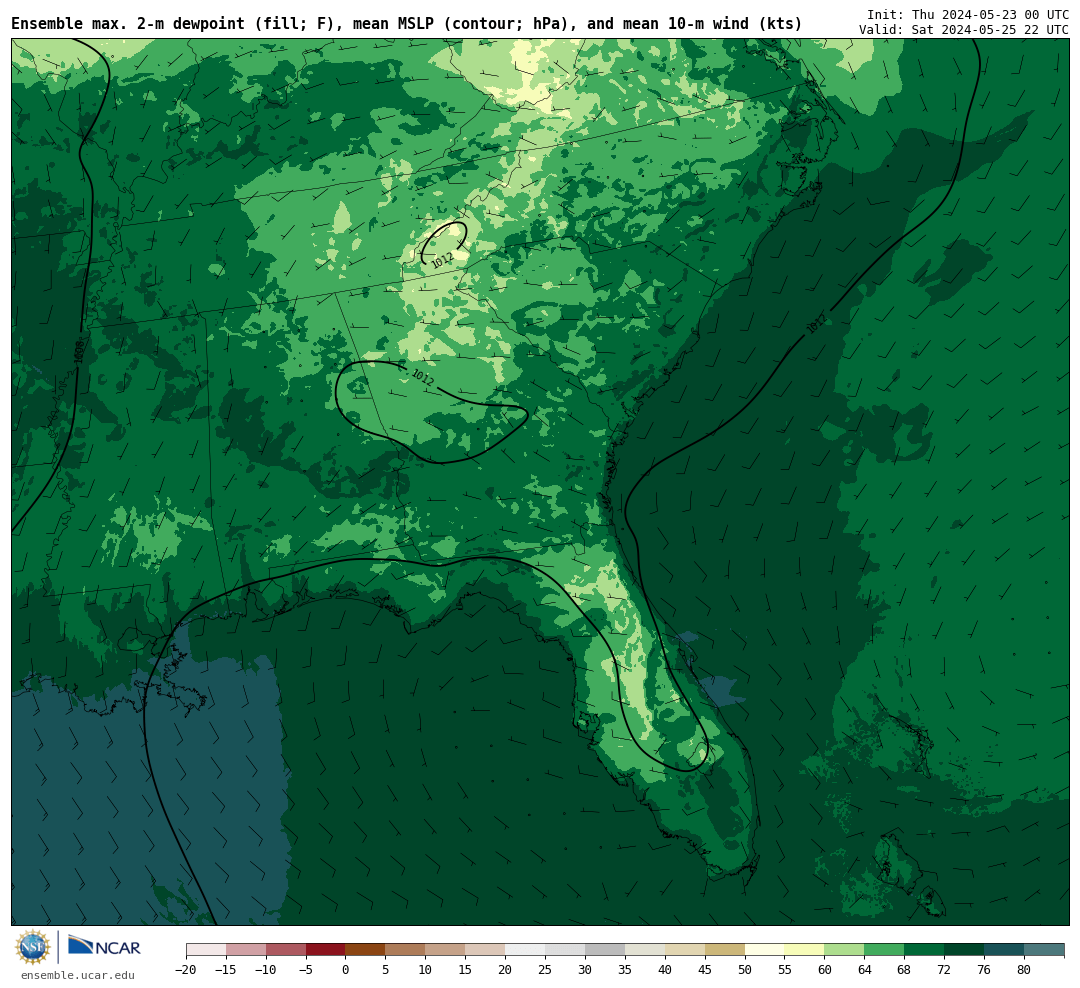The image size is (1080, 988).
Task: Pick the 45–50 tan colorbar swatch
Action: pyautogui.click(x=725, y=950)
